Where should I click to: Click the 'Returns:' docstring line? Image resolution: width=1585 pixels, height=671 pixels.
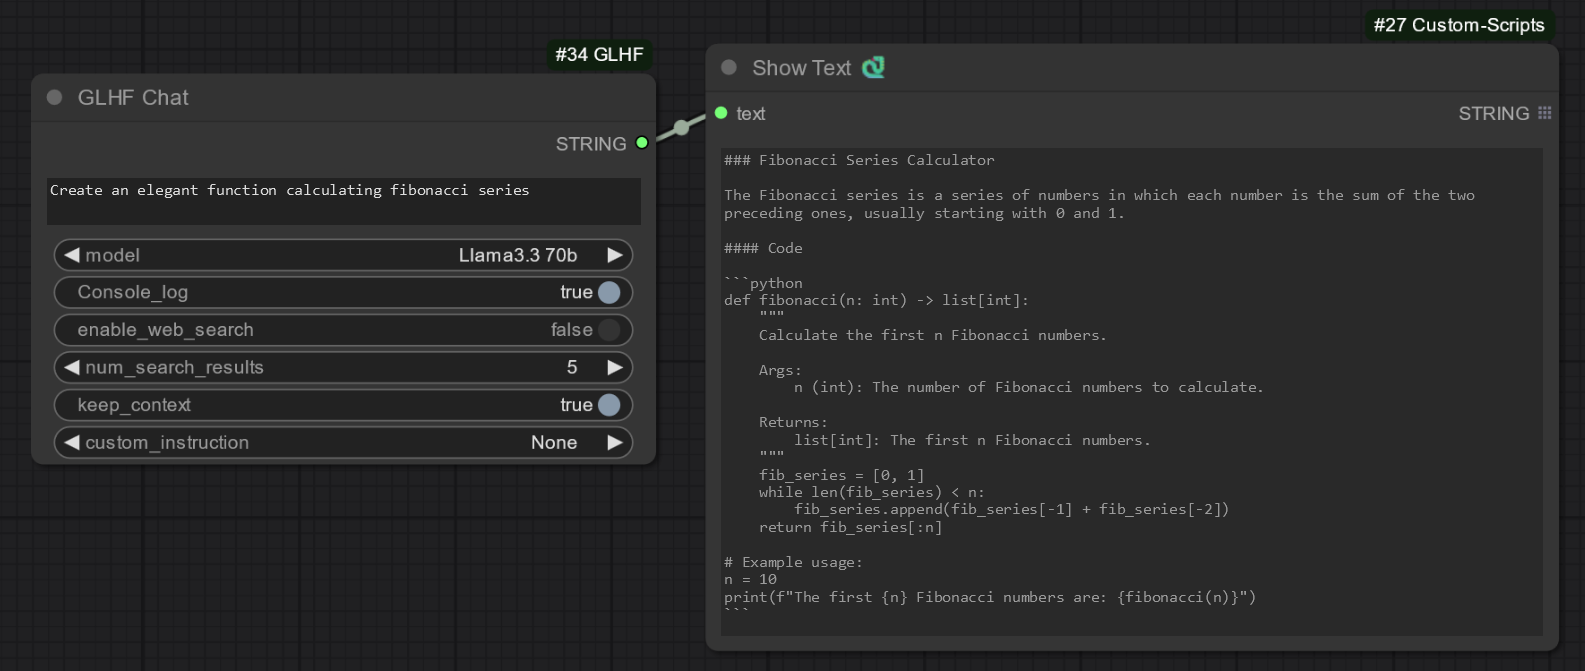click(793, 422)
